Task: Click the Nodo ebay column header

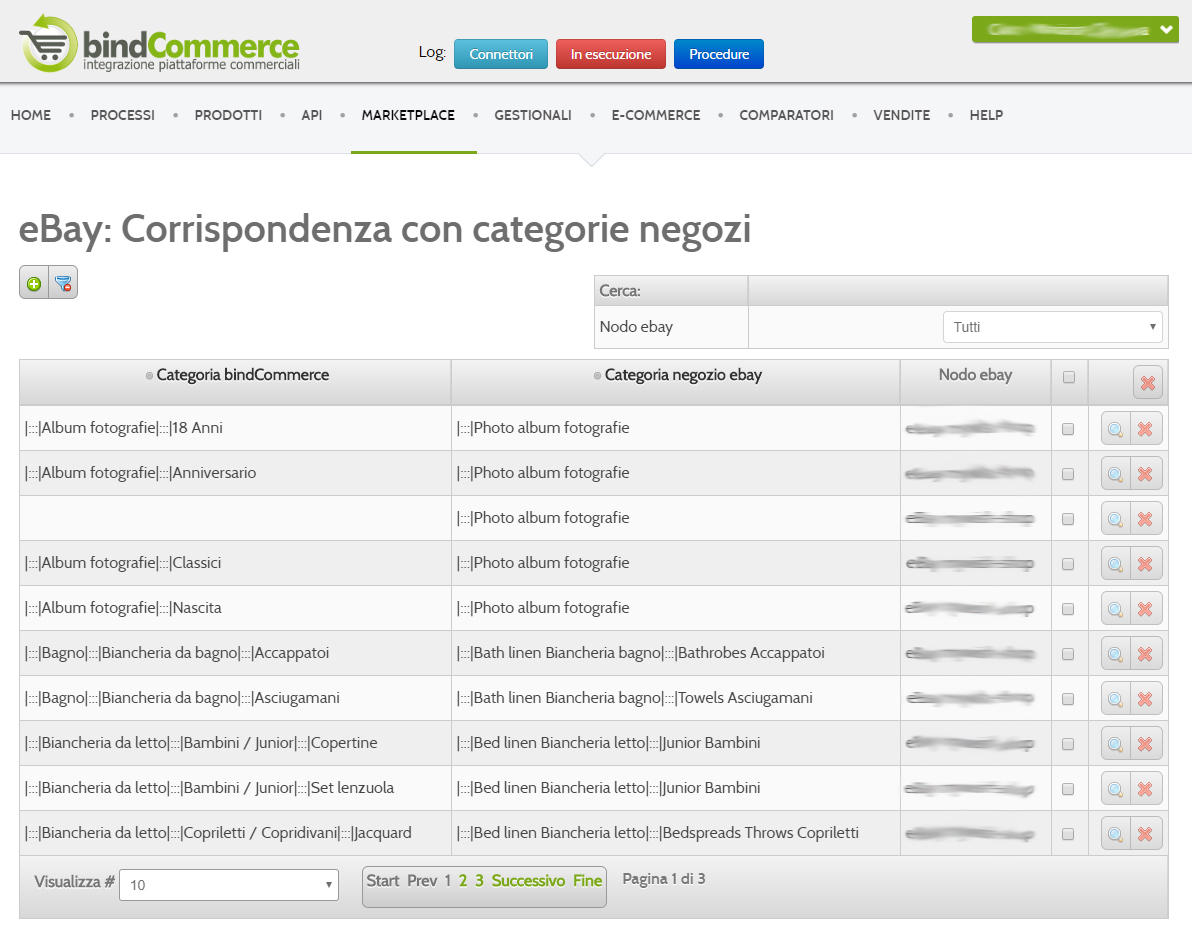Action: point(975,375)
